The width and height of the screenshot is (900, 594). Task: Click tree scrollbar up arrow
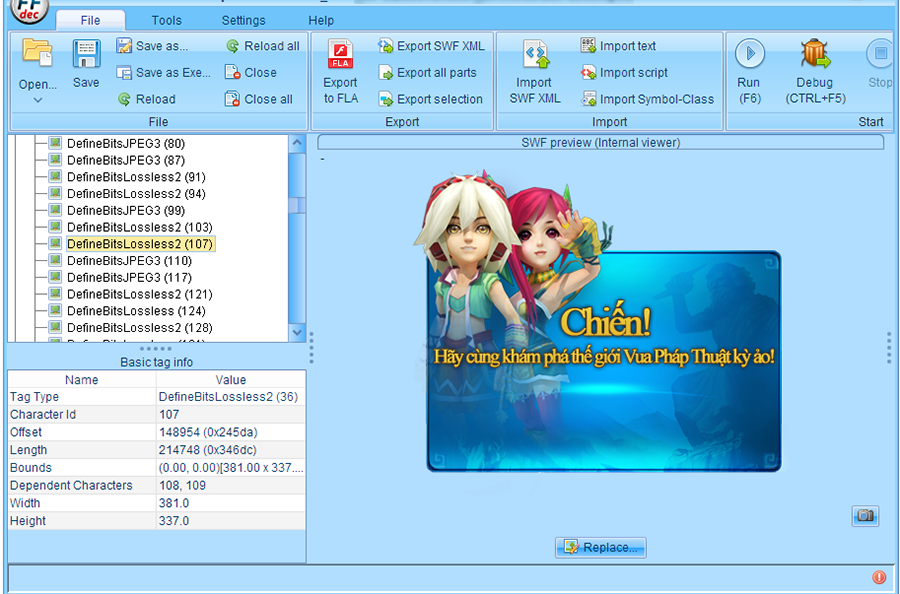click(x=297, y=143)
